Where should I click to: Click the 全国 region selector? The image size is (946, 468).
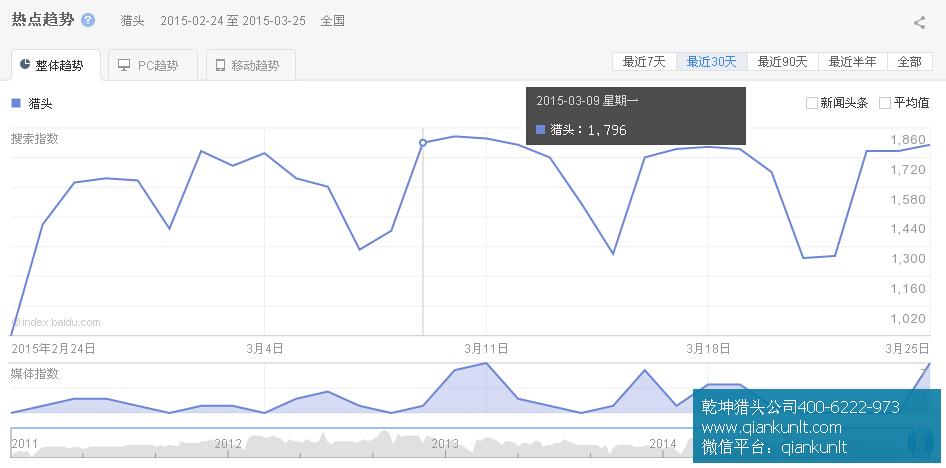tap(333, 21)
